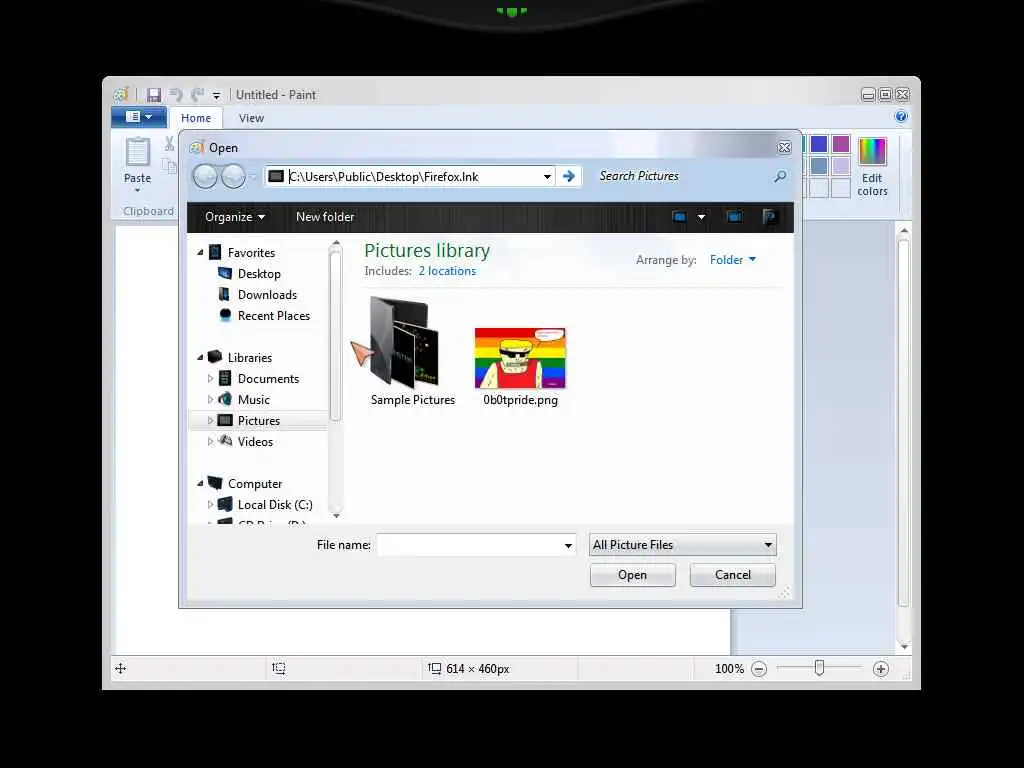This screenshot has height=768, width=1024.
Task: Click the selection size icon in the status bar
Action: point(279,668)
